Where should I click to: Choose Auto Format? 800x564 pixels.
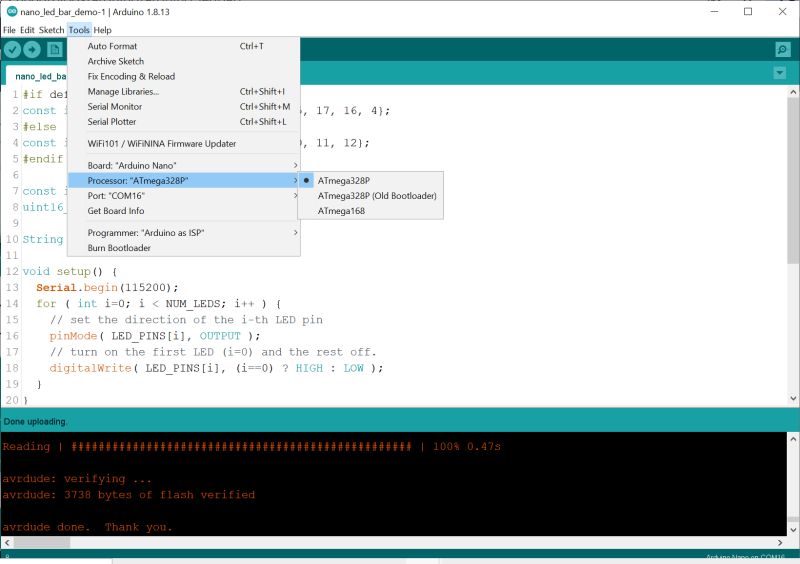[184, 46]
